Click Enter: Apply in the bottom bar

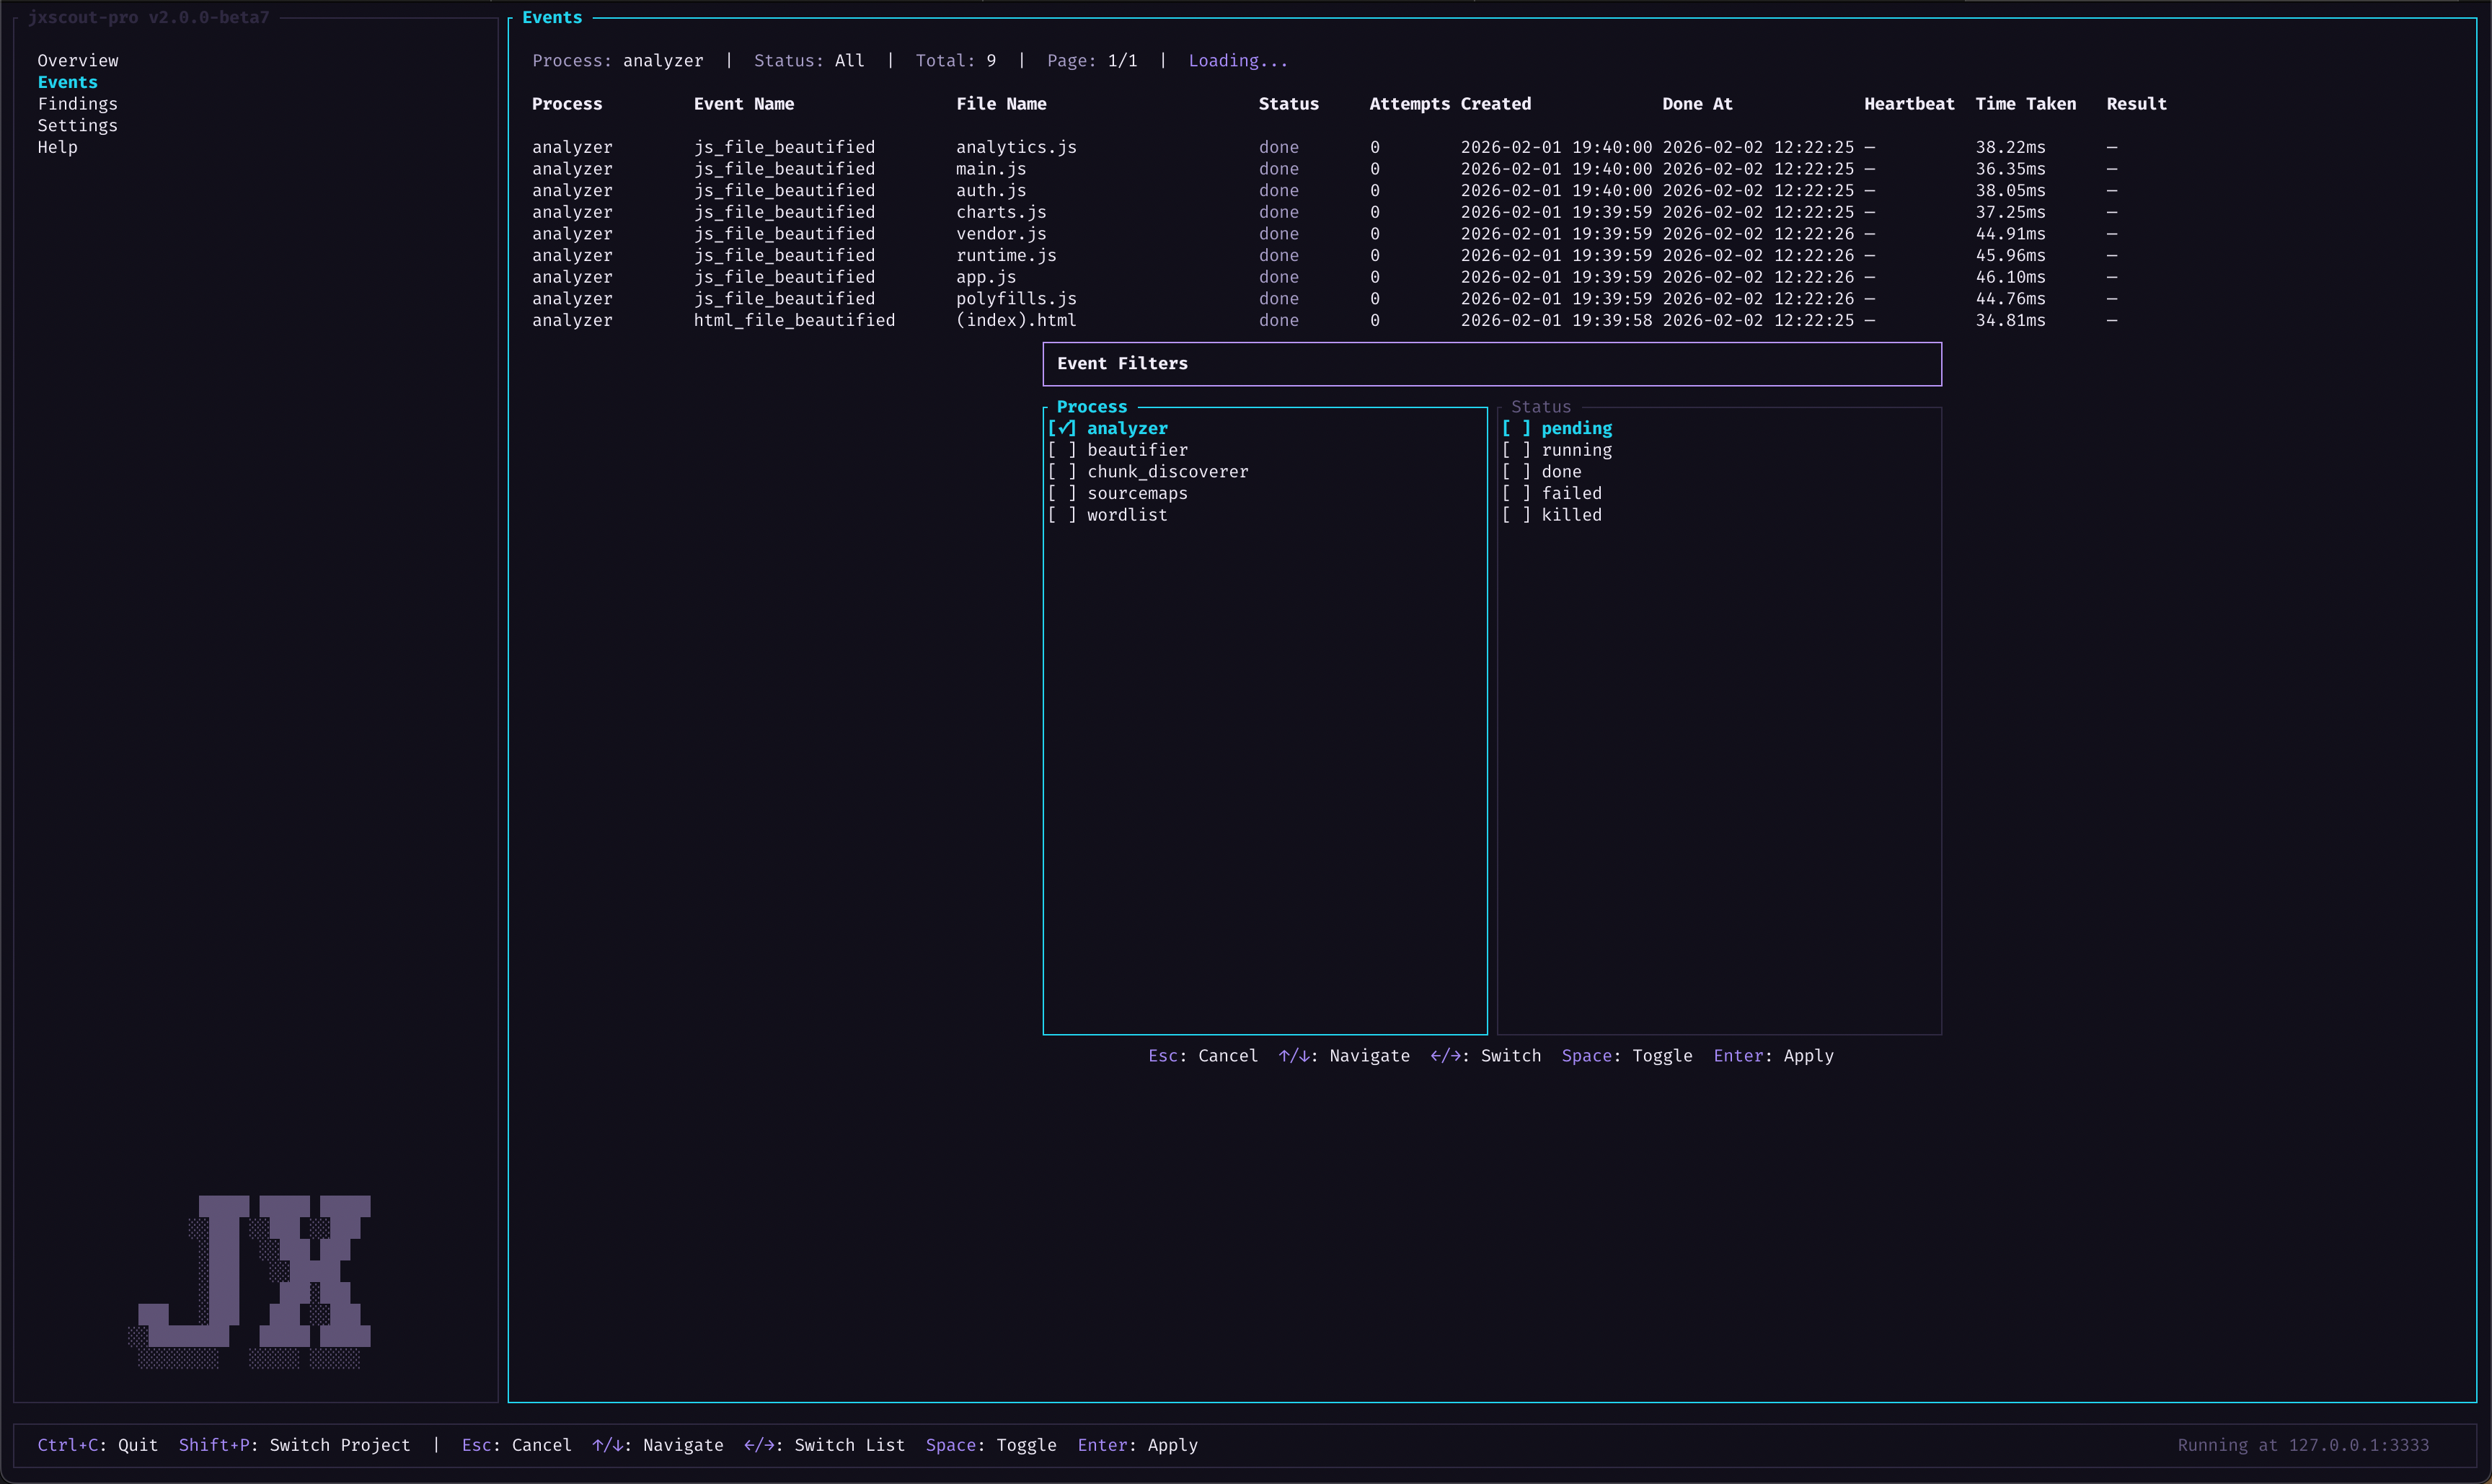click(x=1138, y=1445)
